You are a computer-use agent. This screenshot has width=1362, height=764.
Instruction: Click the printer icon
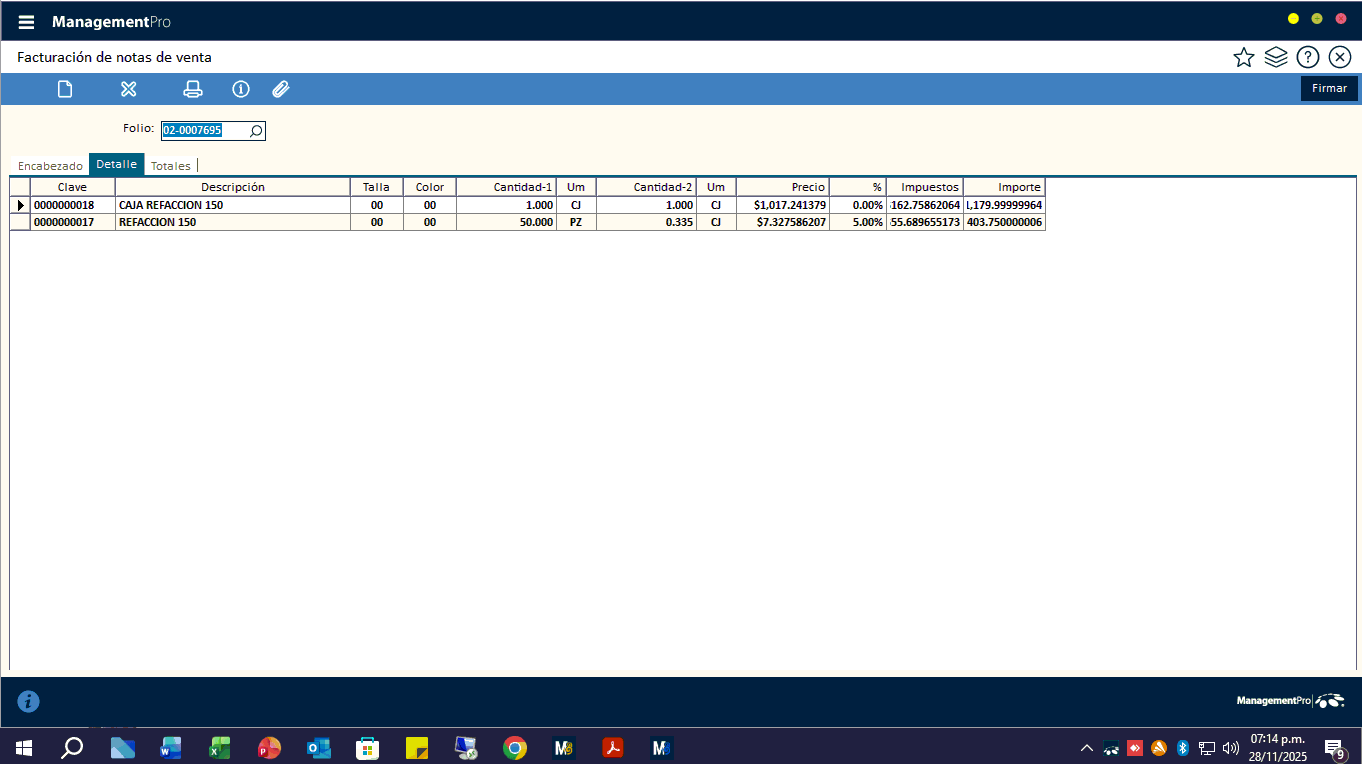[193, 89]
